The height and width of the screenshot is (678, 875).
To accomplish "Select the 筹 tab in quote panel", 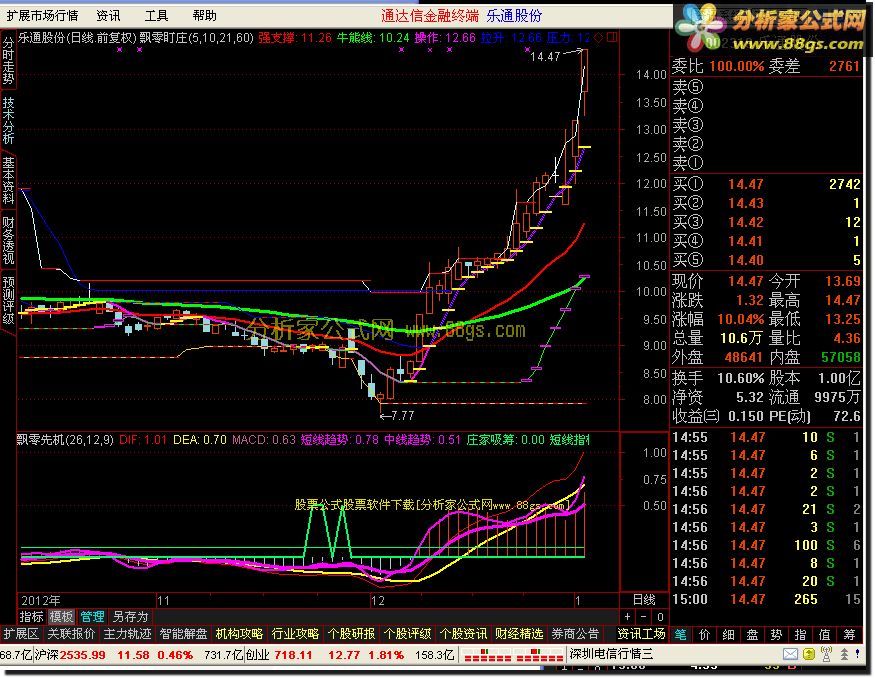I will pos(849,634).
